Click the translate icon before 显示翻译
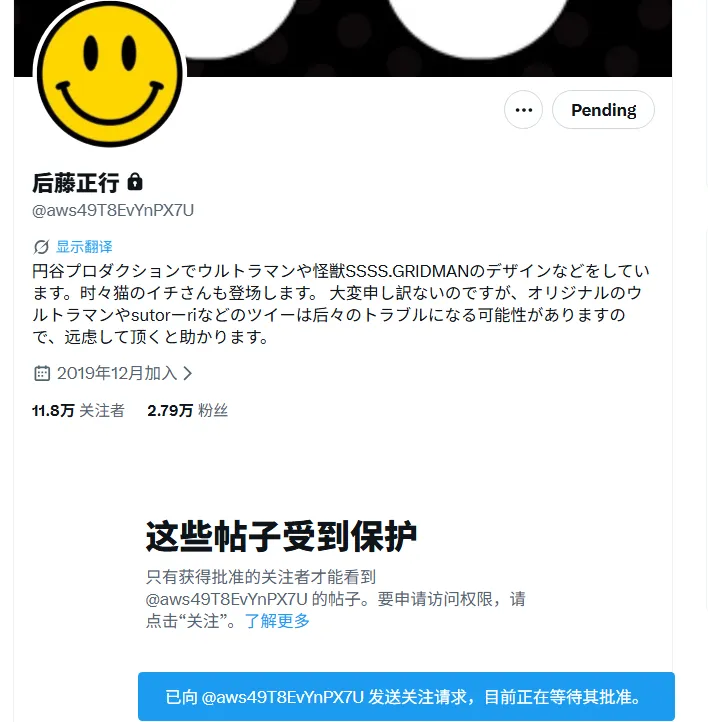The height and width of the screenshot is (722, 708). click(41, 247)
